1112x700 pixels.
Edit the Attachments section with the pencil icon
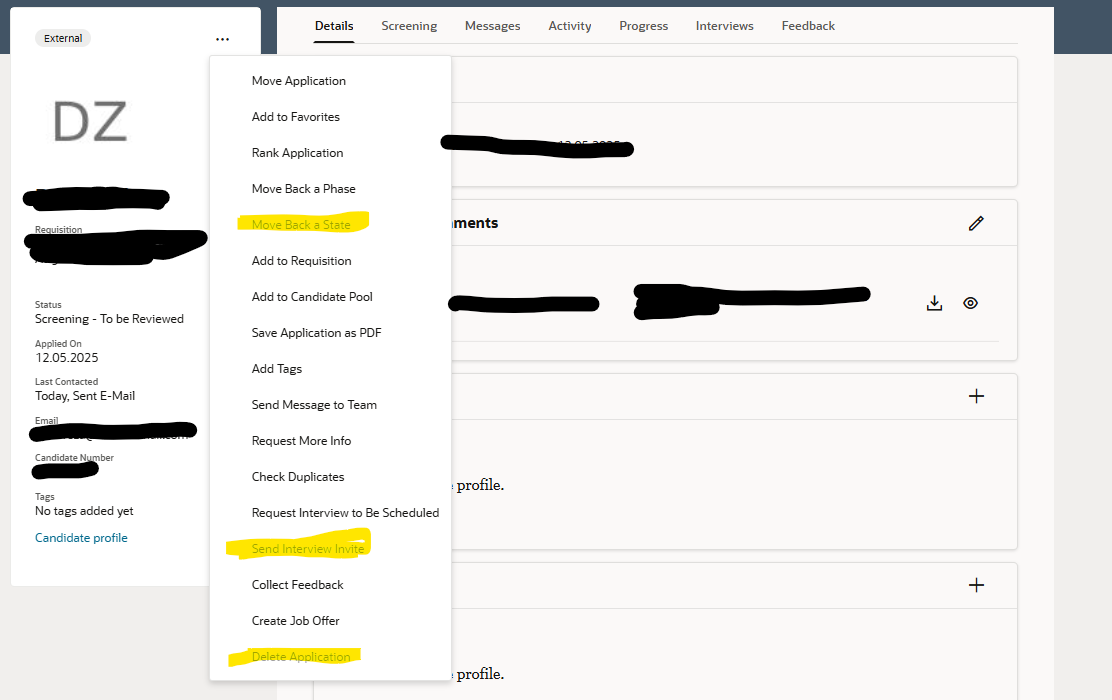coord(976,223)
